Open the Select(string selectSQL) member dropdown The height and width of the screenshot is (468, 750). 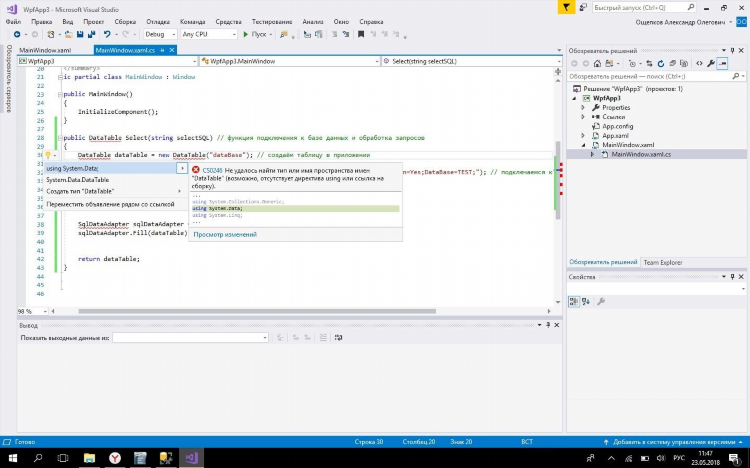(472, 61)
